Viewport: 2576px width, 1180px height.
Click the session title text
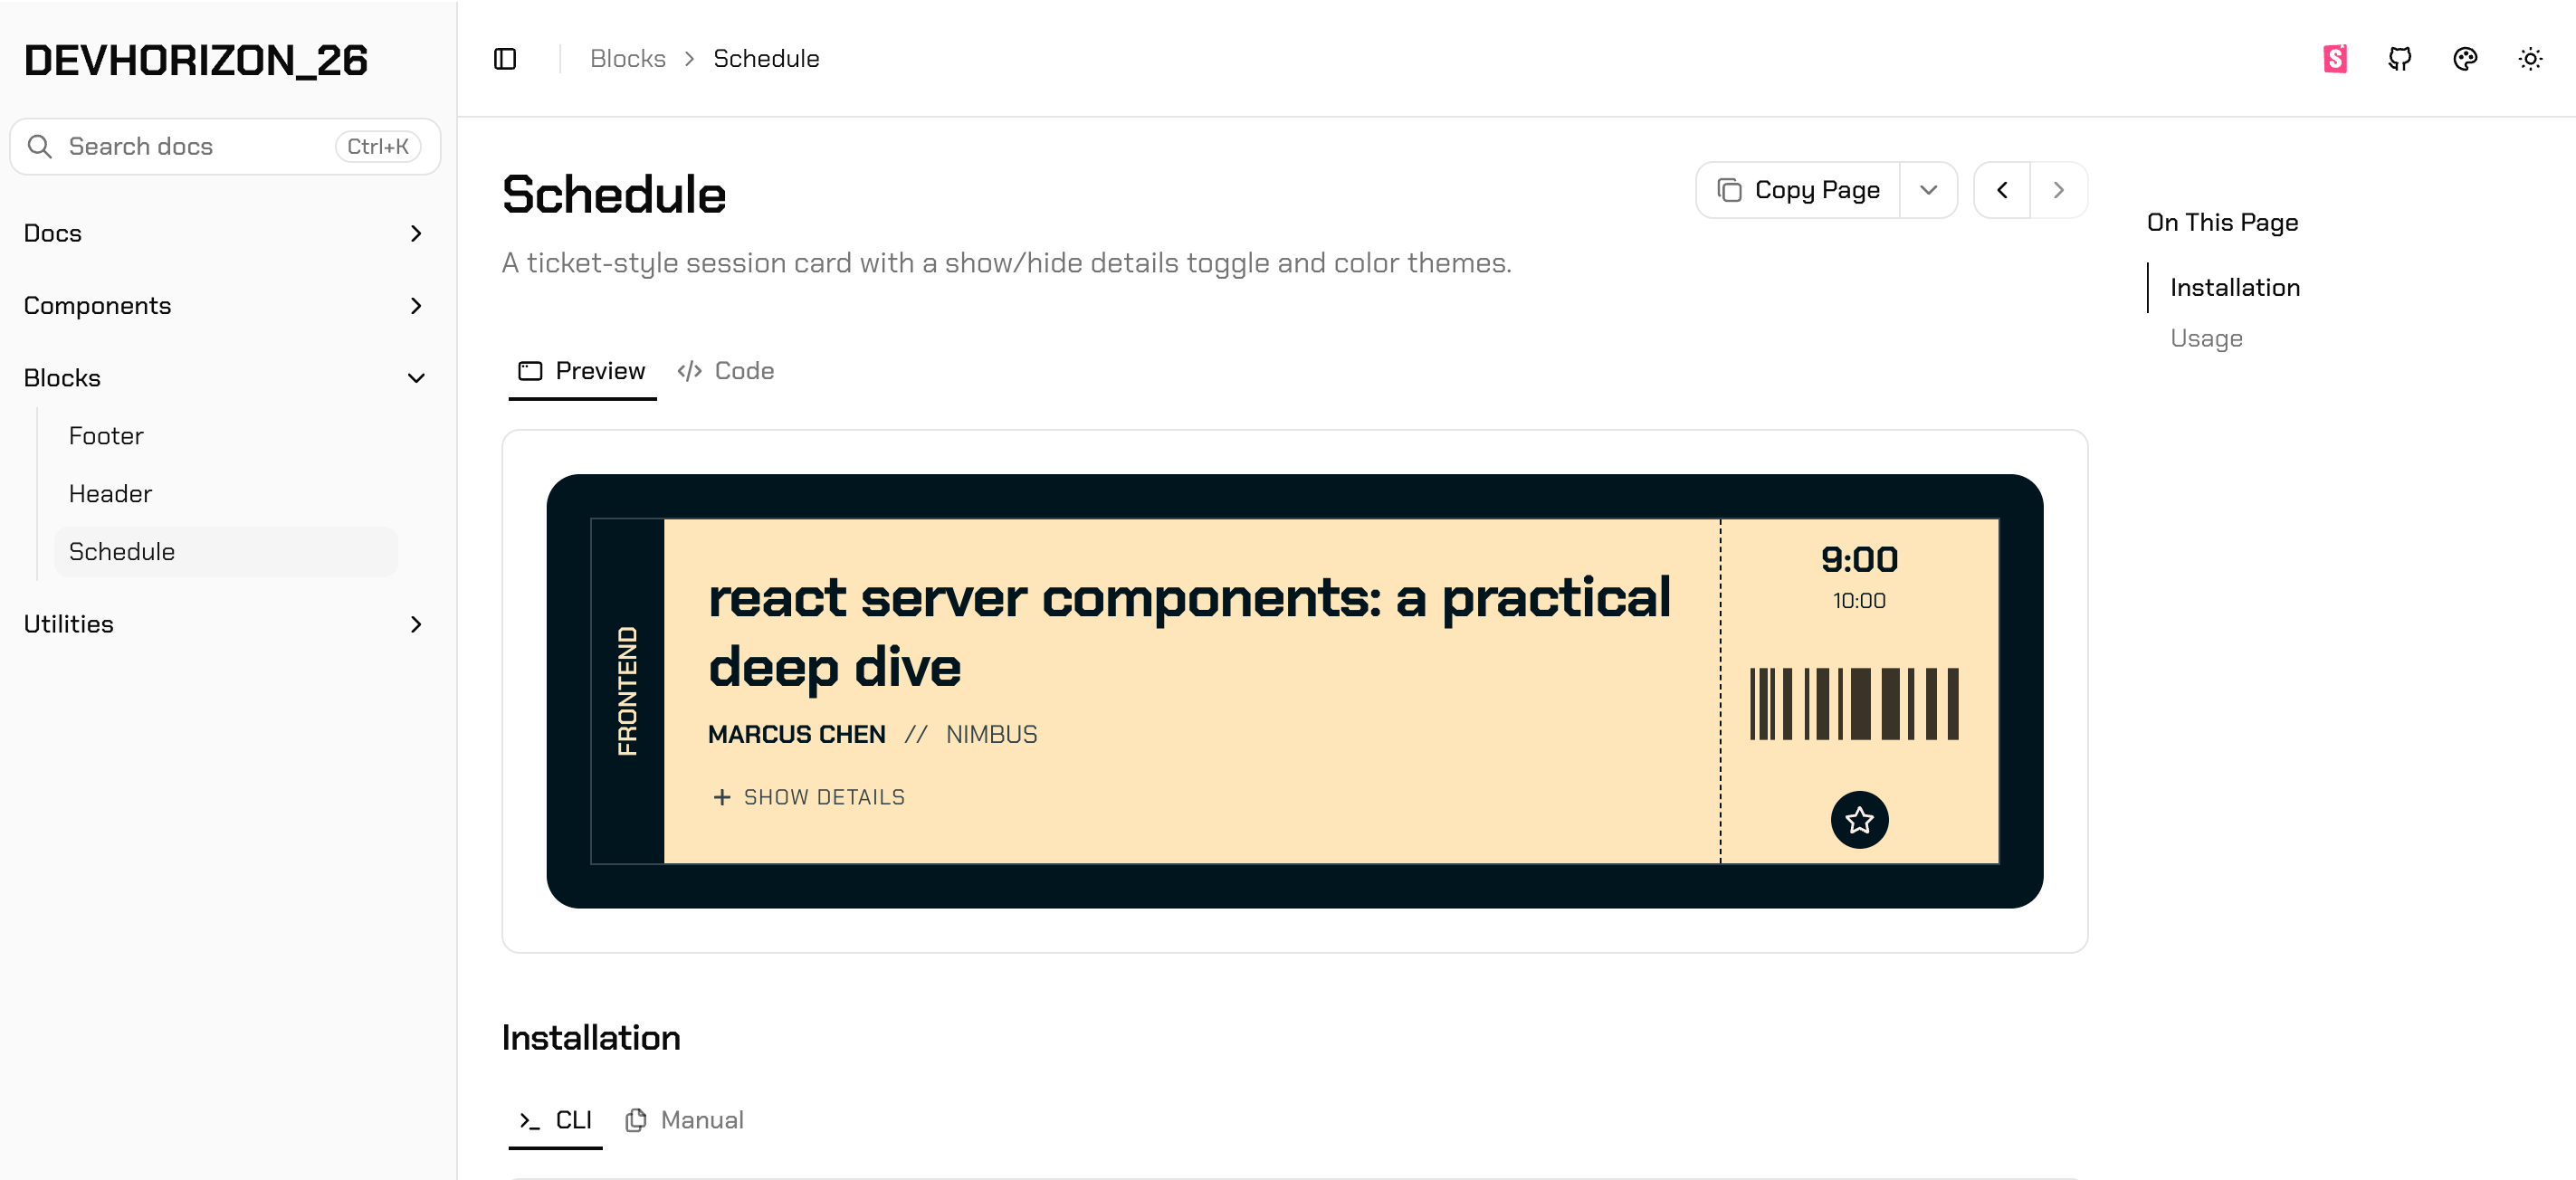[x=1189, y=632]
